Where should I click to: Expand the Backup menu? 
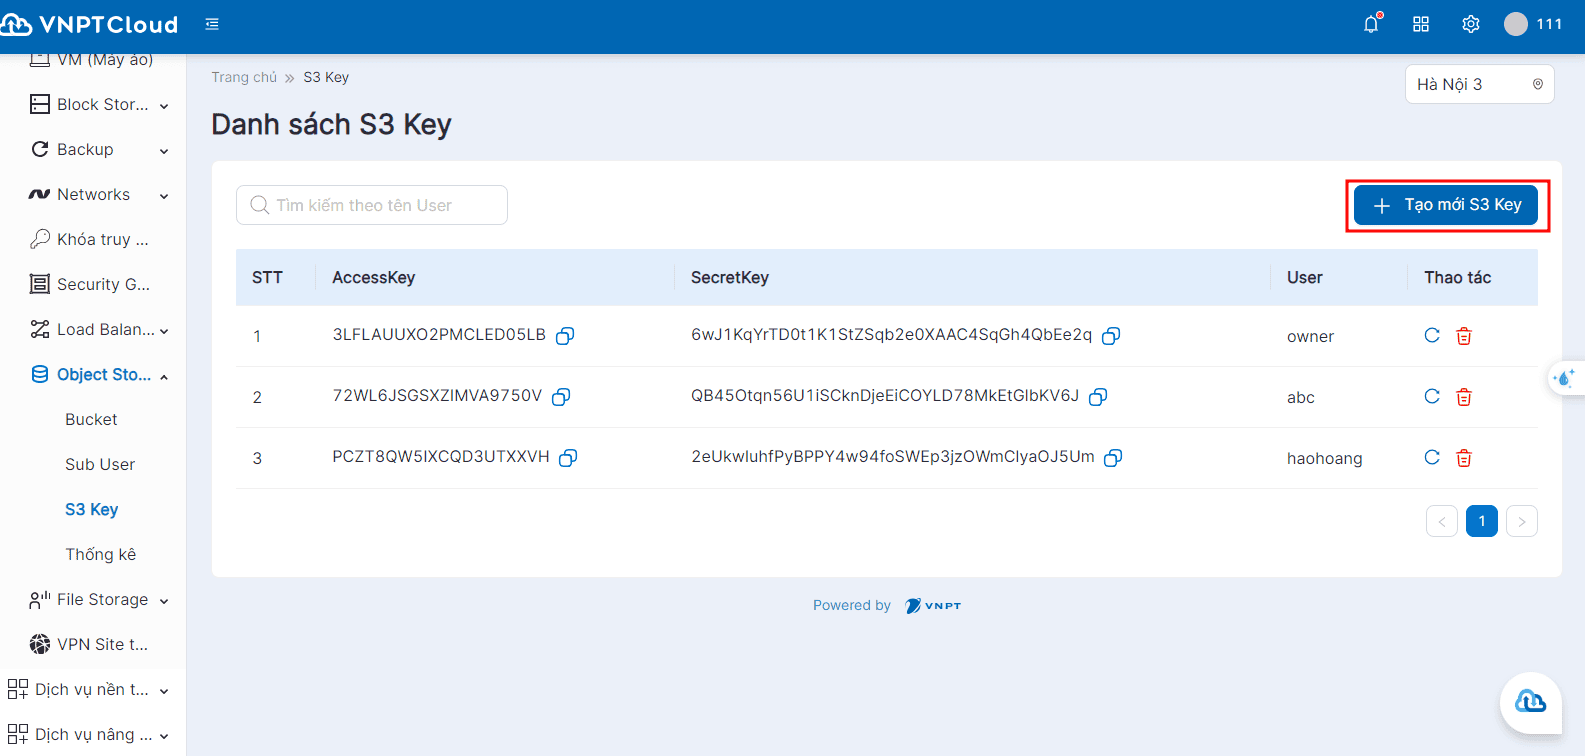click(x=100, y=149)
